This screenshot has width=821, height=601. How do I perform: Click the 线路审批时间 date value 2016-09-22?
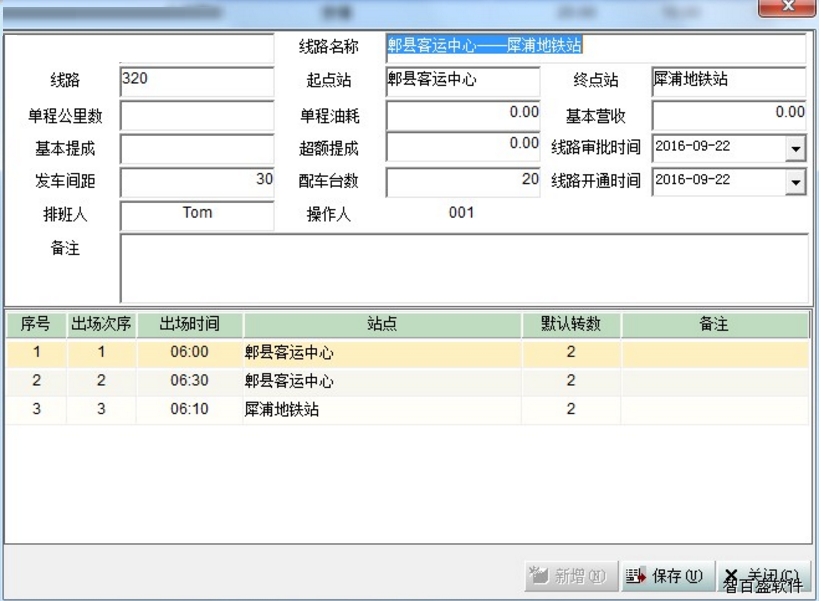coord(692,147)
